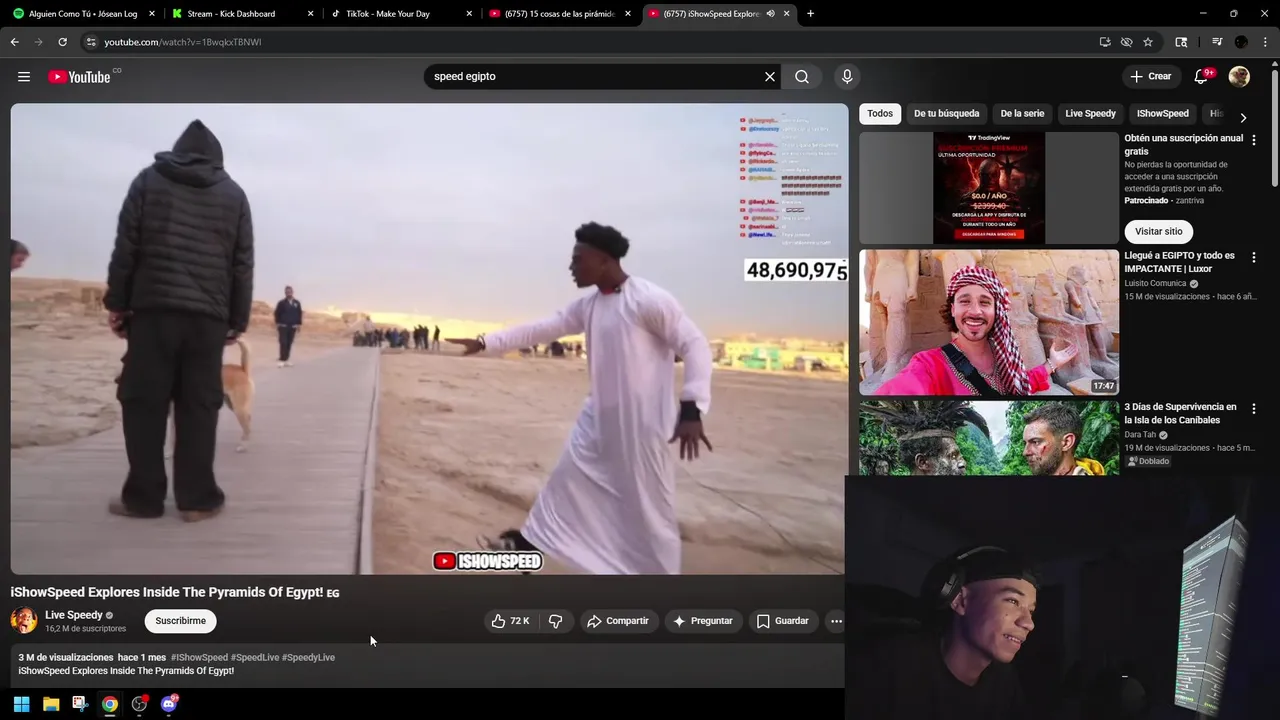View site information icon in the address bar

[91, 42]
